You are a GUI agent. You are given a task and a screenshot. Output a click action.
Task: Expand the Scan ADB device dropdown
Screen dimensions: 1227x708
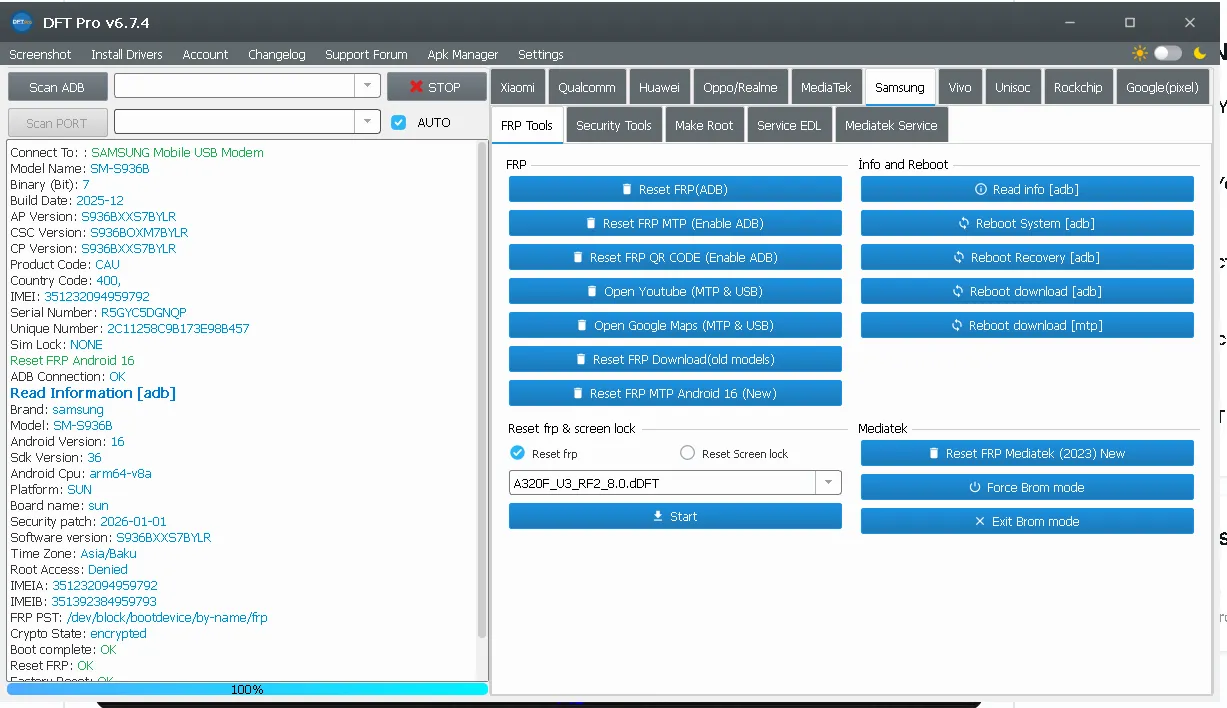368,87
